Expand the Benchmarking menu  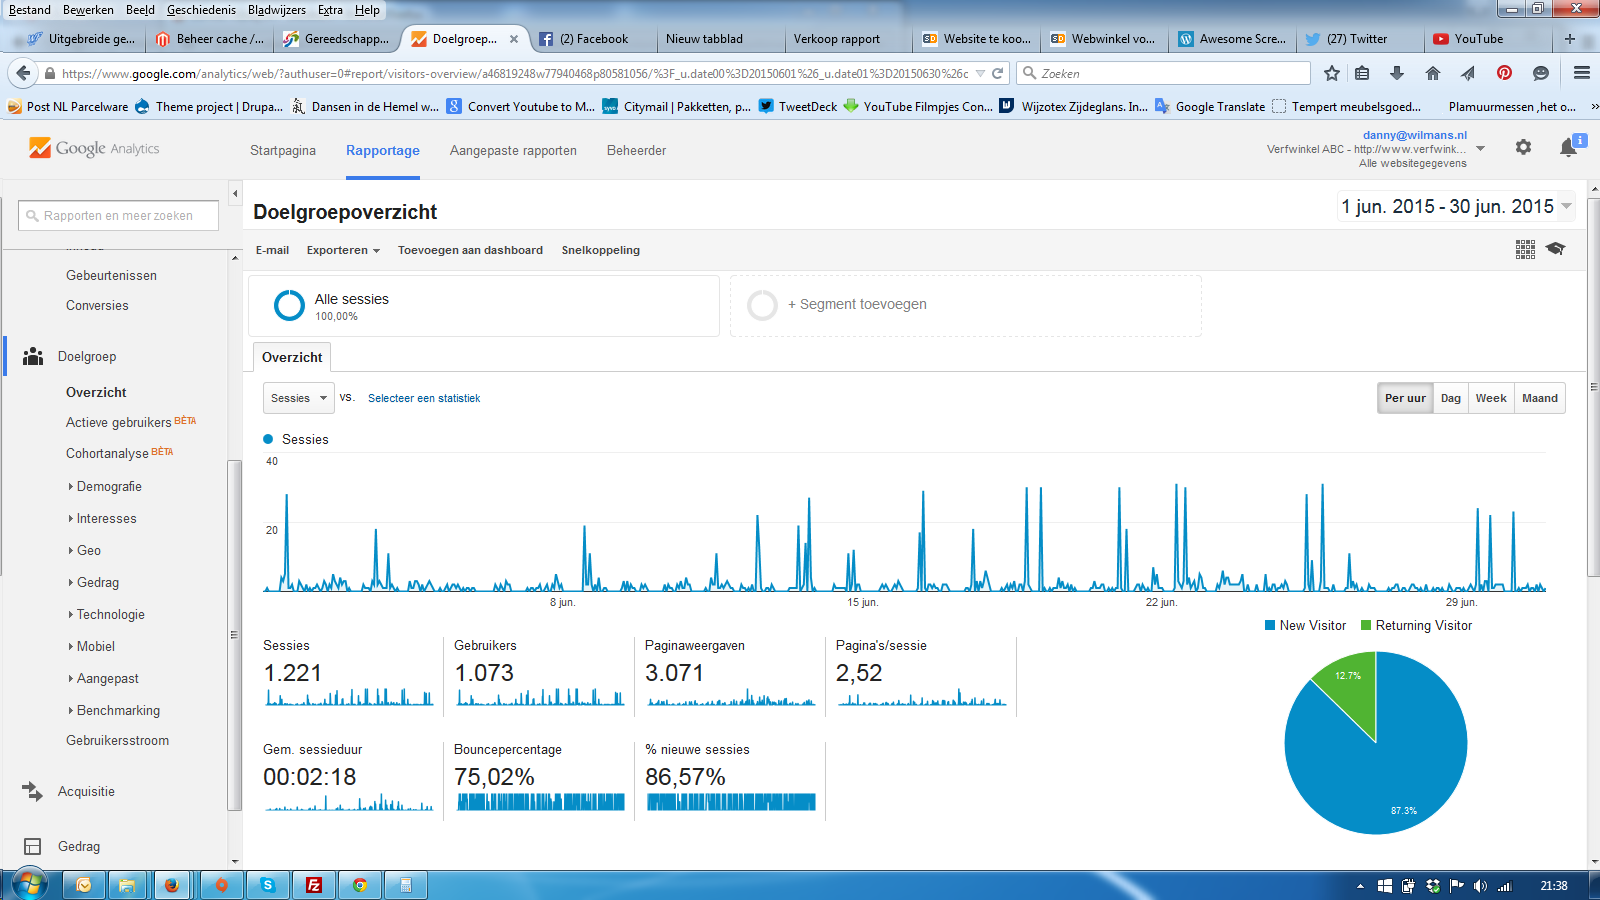point(118,710)
